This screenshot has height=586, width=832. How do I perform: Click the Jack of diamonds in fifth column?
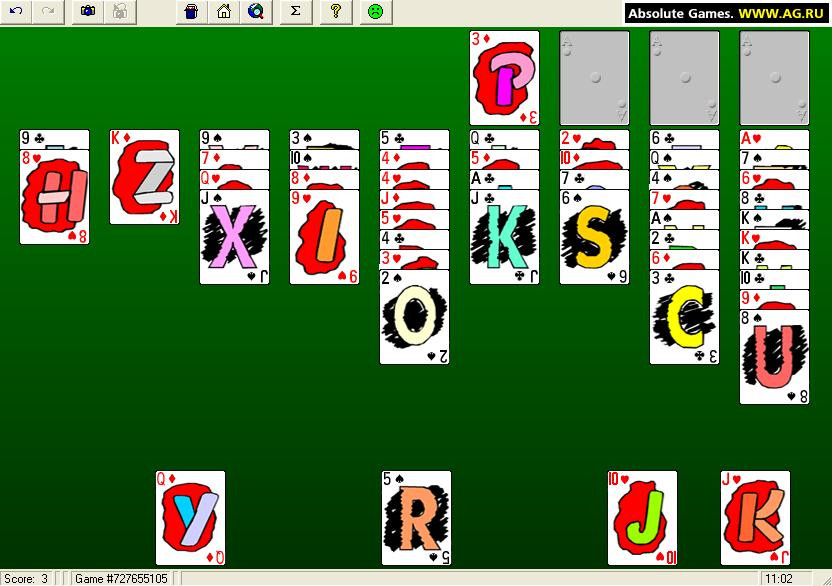(414, 200)
